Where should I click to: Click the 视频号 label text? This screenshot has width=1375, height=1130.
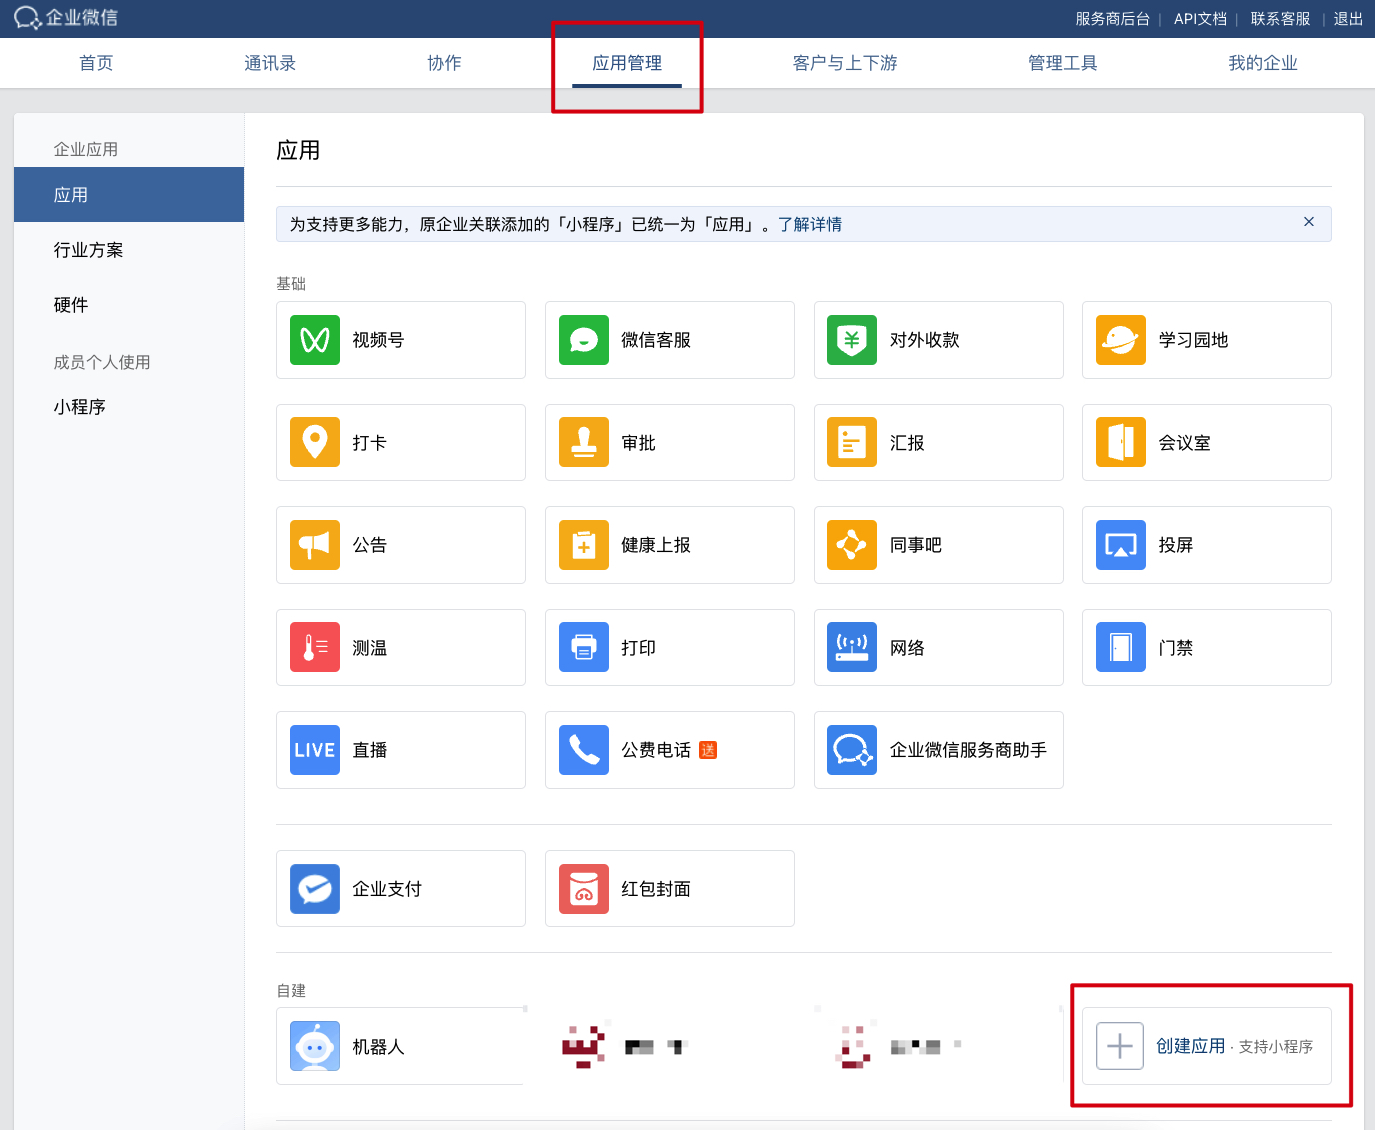point(378,340)
